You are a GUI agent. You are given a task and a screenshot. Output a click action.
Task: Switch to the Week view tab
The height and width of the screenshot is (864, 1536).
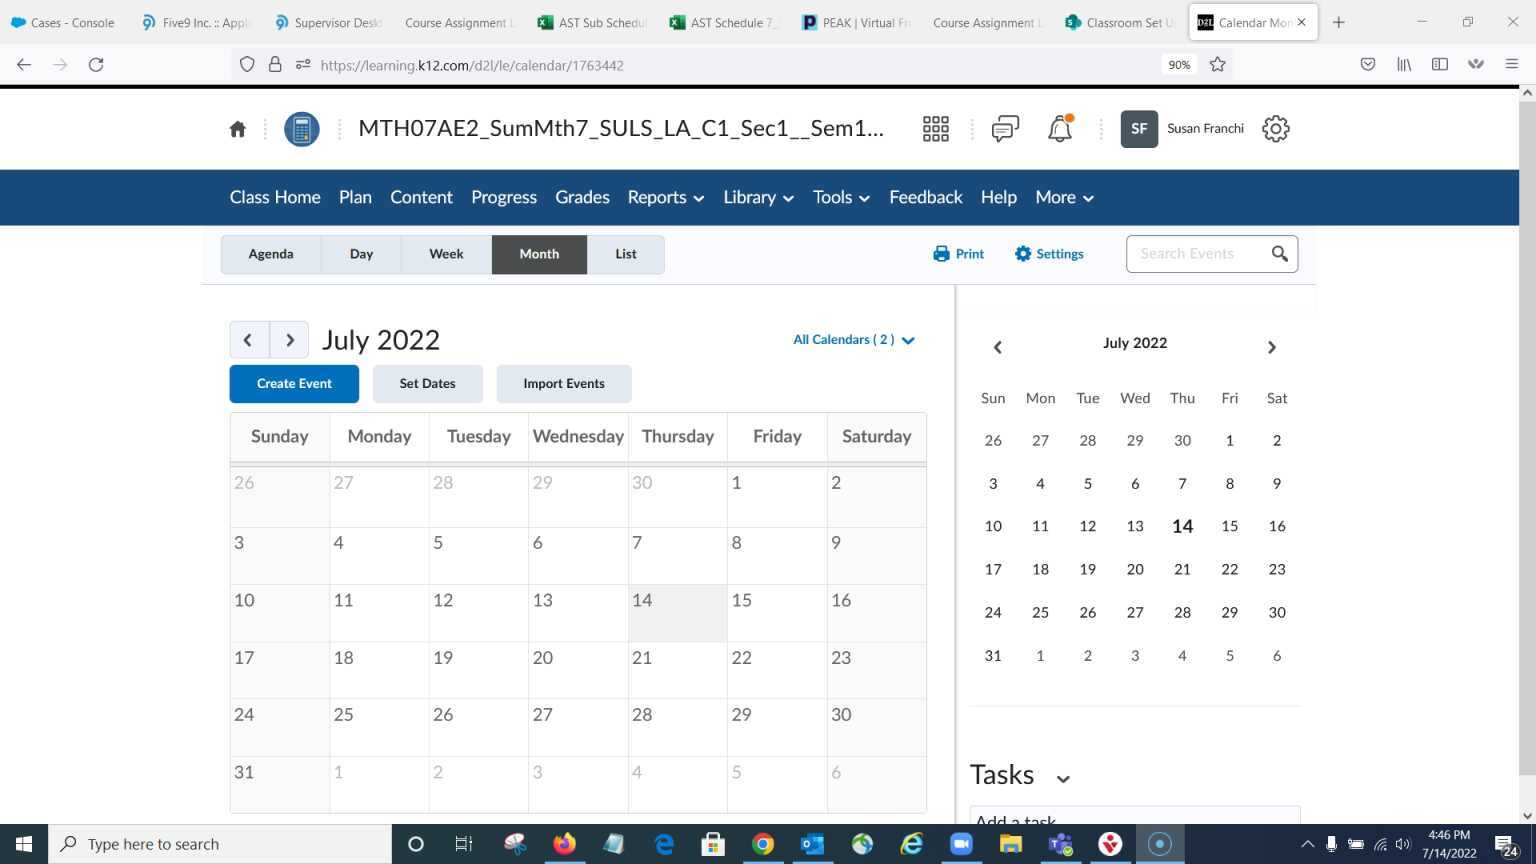click(445, 253)
